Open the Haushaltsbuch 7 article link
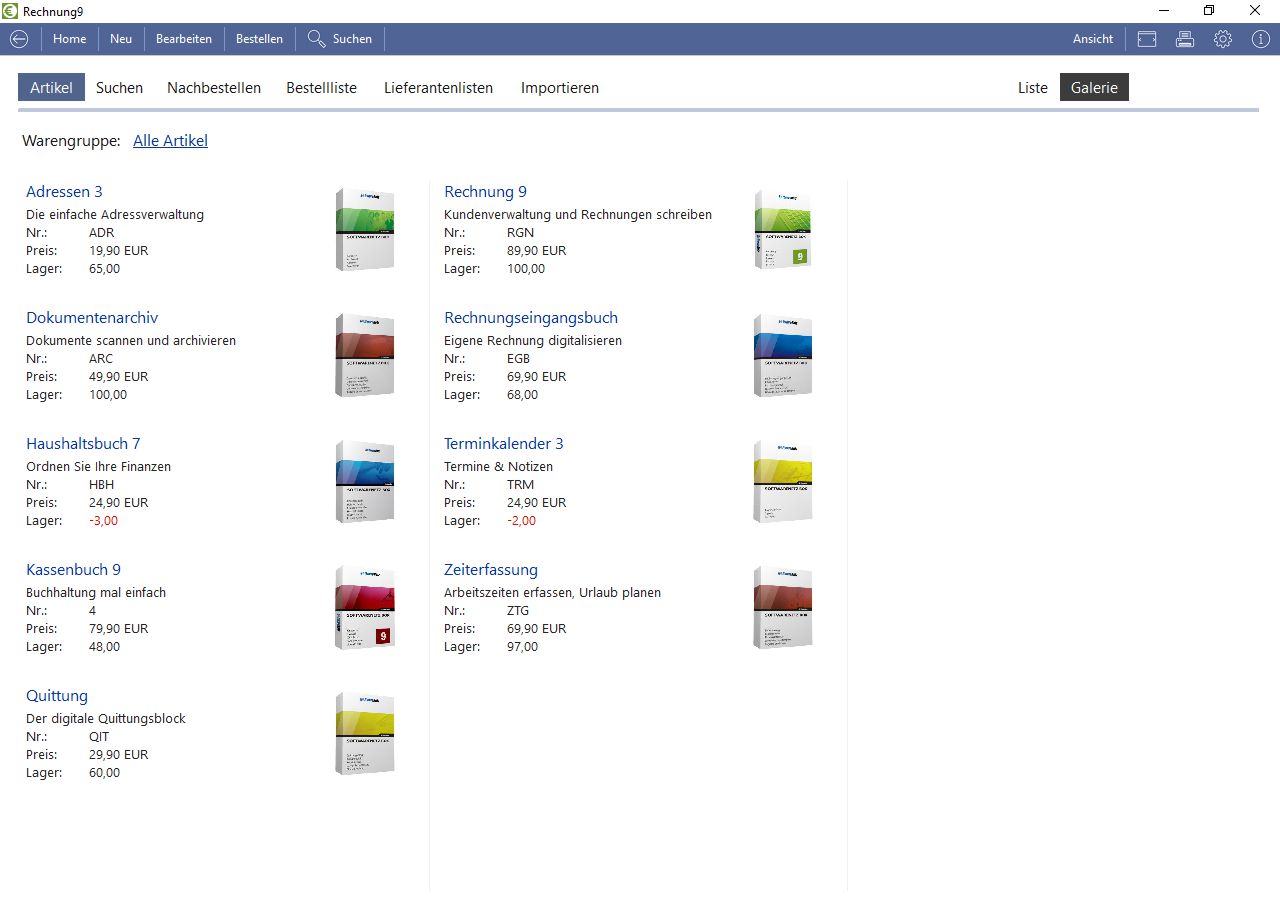 point(83,444)
